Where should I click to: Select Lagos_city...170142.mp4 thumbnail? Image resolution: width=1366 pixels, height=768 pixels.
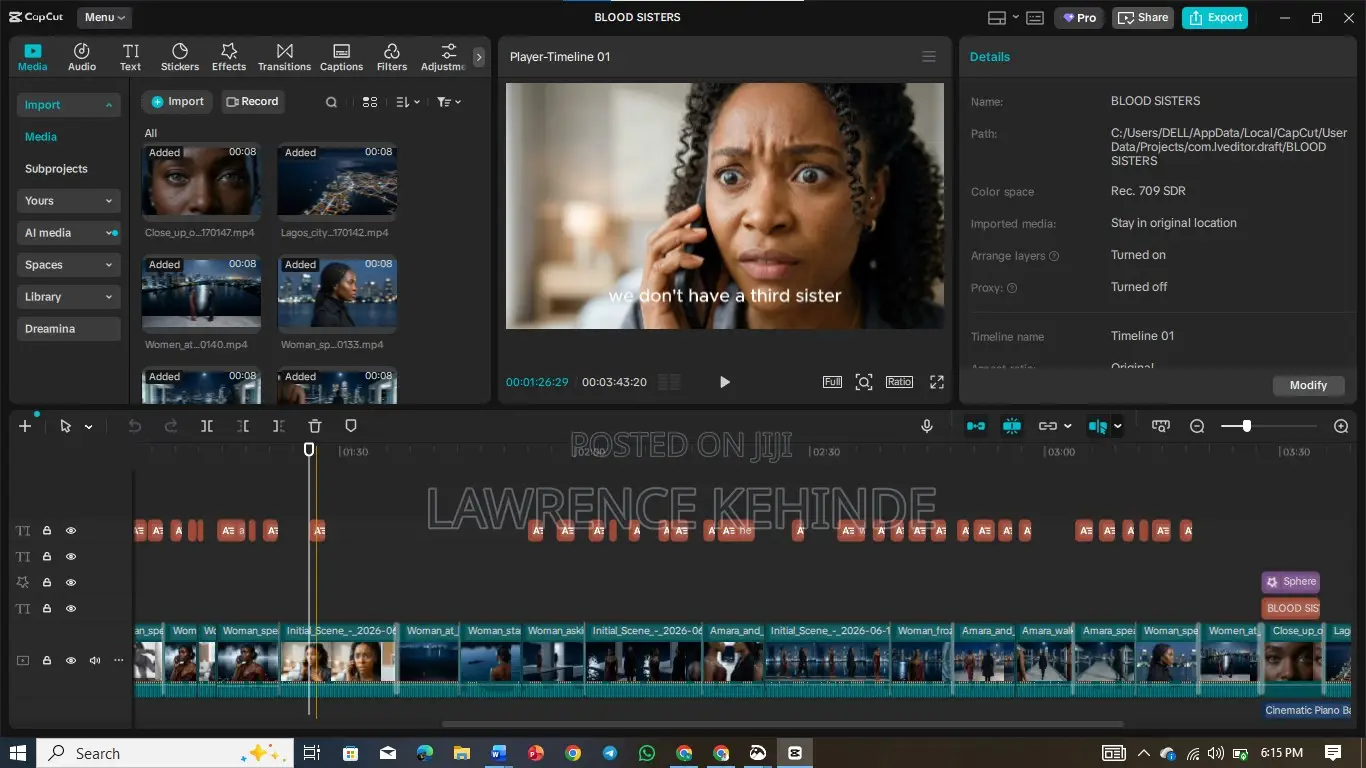click(x=337, y=181)
